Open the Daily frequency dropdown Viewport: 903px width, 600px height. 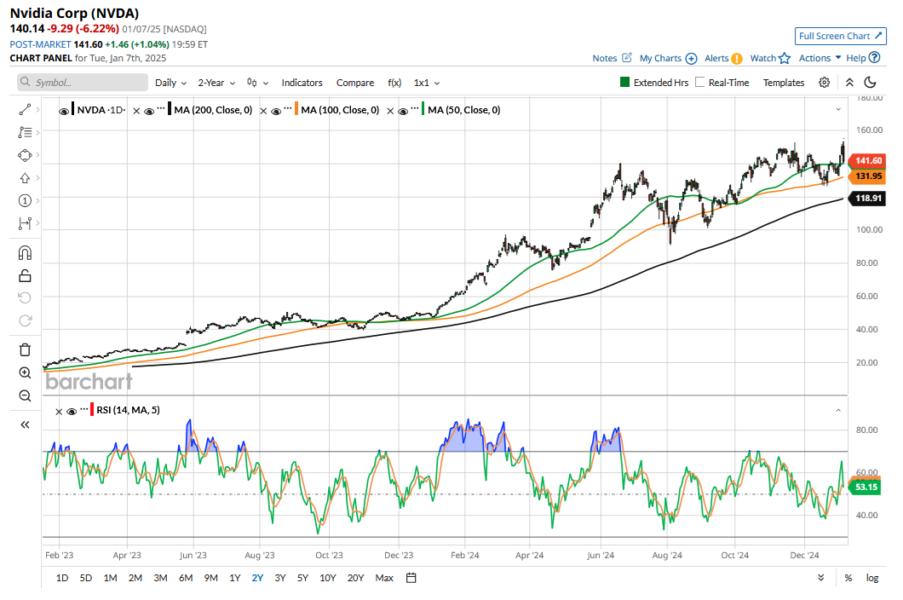(x=170, y=83)
